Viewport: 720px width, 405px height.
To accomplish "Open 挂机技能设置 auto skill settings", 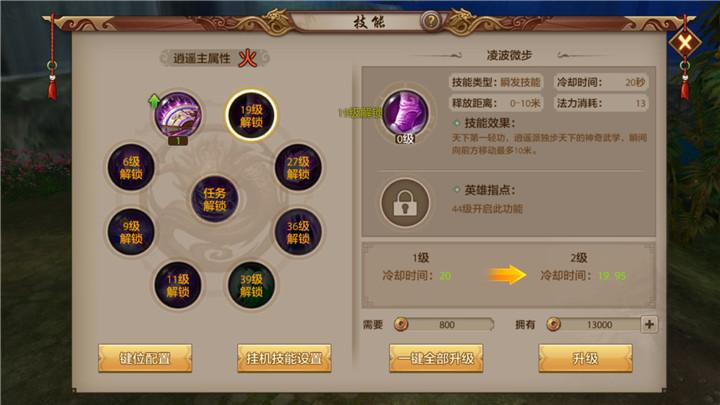I will [284, 358].
